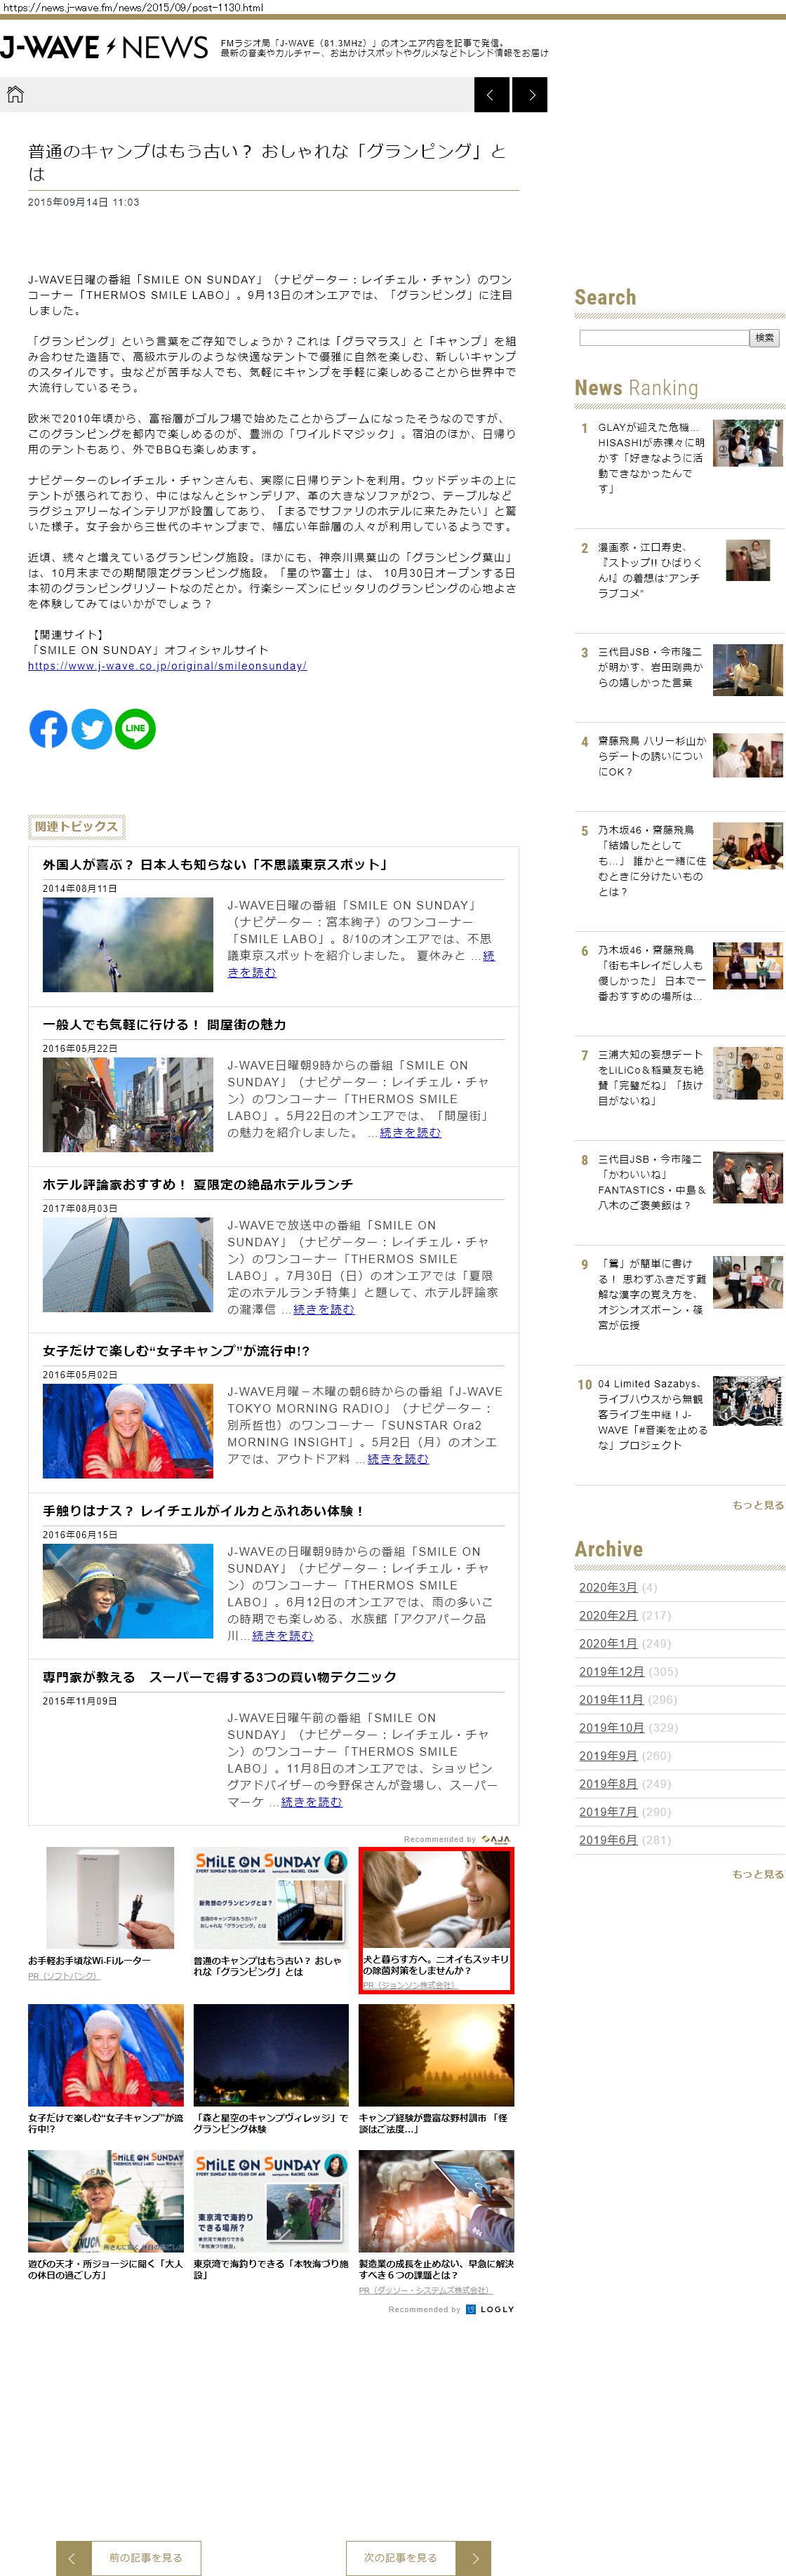Open the J-WAVE NEWS logo
The height and width of the screenshot is (2576, 786).
[x=104, y=47]
